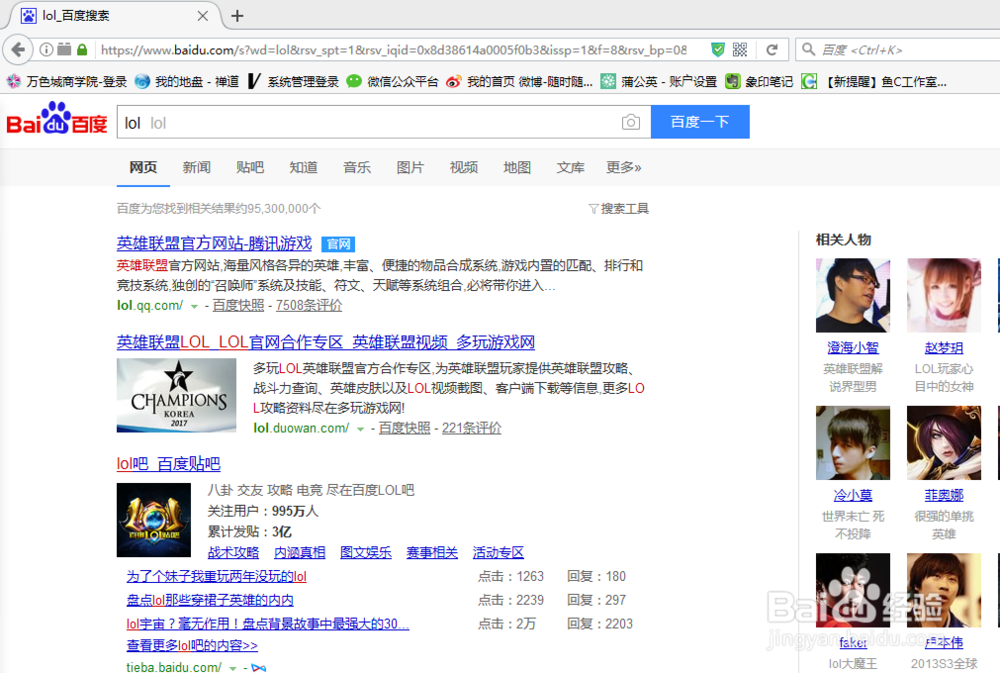Image resolution: width=1000 pixels, height=673 pixels.
Task: Reload the page with the refresh icon
Action: [772, 49]
